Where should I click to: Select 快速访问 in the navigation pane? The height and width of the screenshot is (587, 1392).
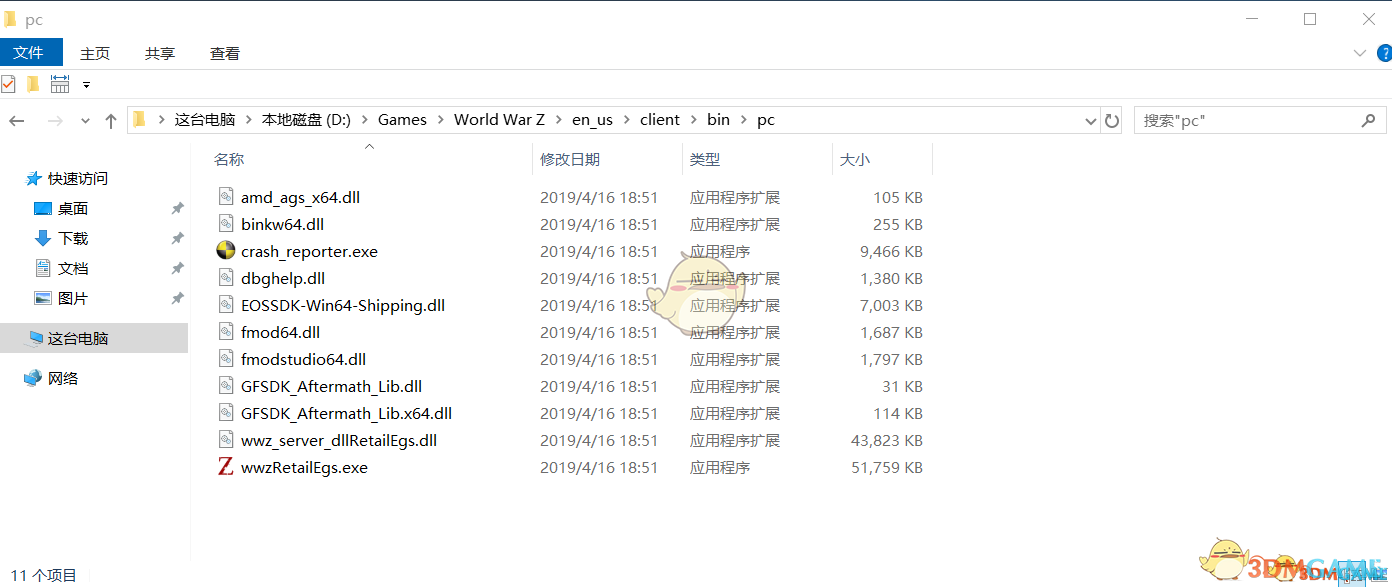tap(78, 179)
